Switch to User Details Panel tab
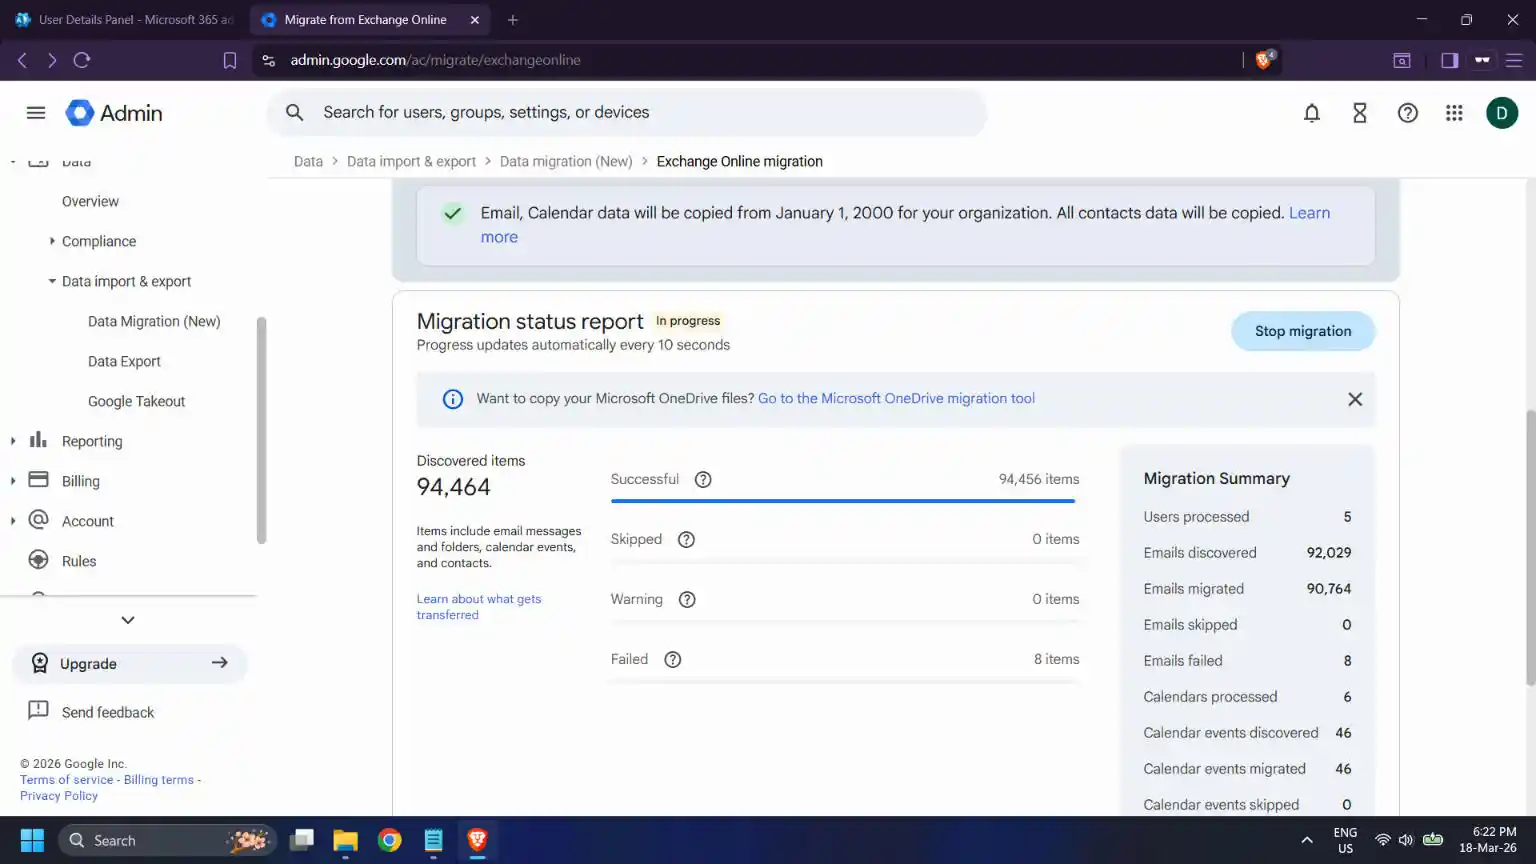Screen dimensions: 1536x864 point(124,20)
